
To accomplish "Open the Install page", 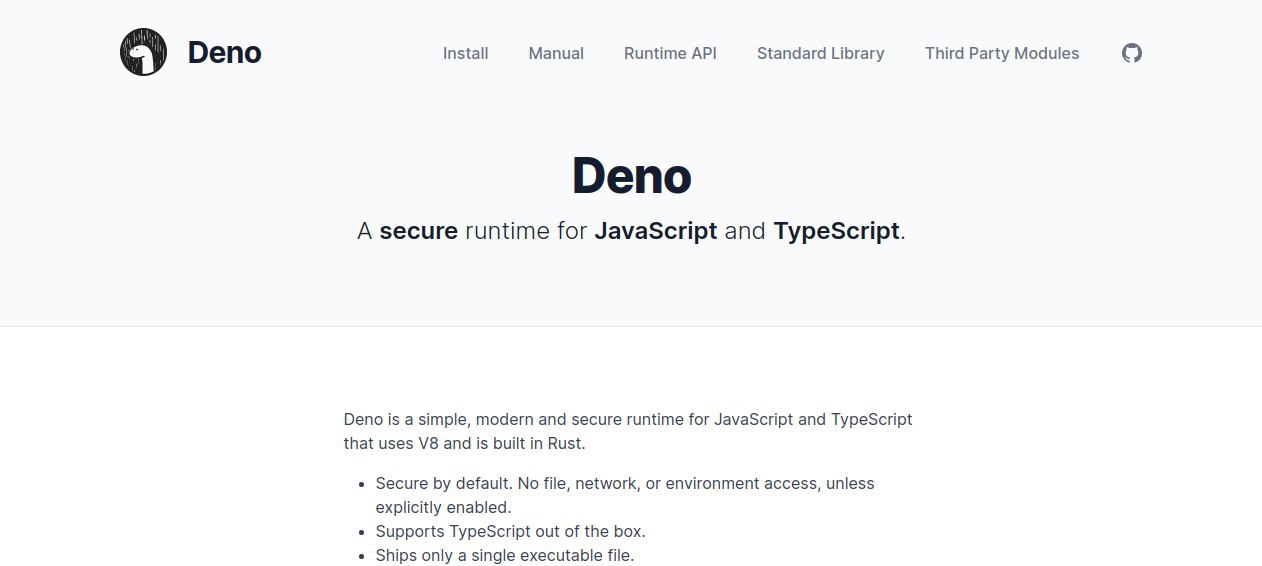I will tap(466, 53).
